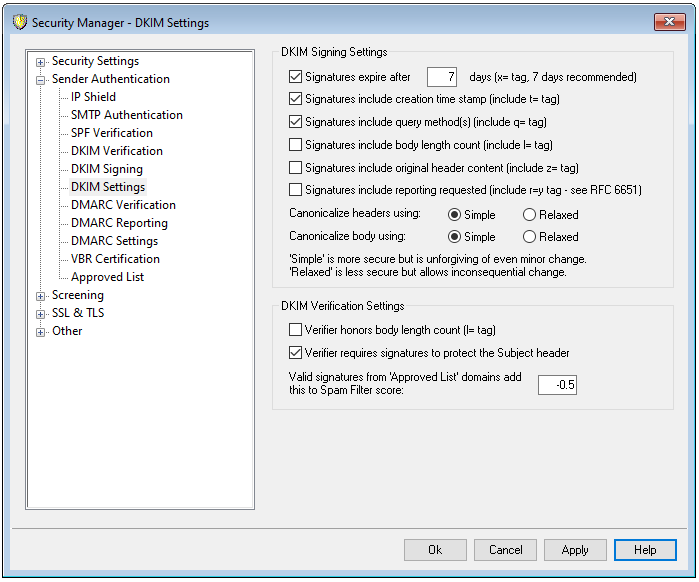The image size is (699, 582).
Task: Open the Approved List item
Action: [x=107, y=277]
